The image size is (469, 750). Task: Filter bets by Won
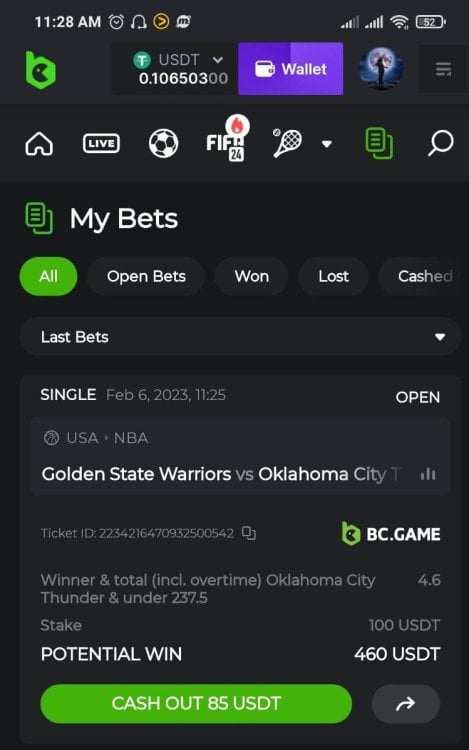tap(251, 276)
